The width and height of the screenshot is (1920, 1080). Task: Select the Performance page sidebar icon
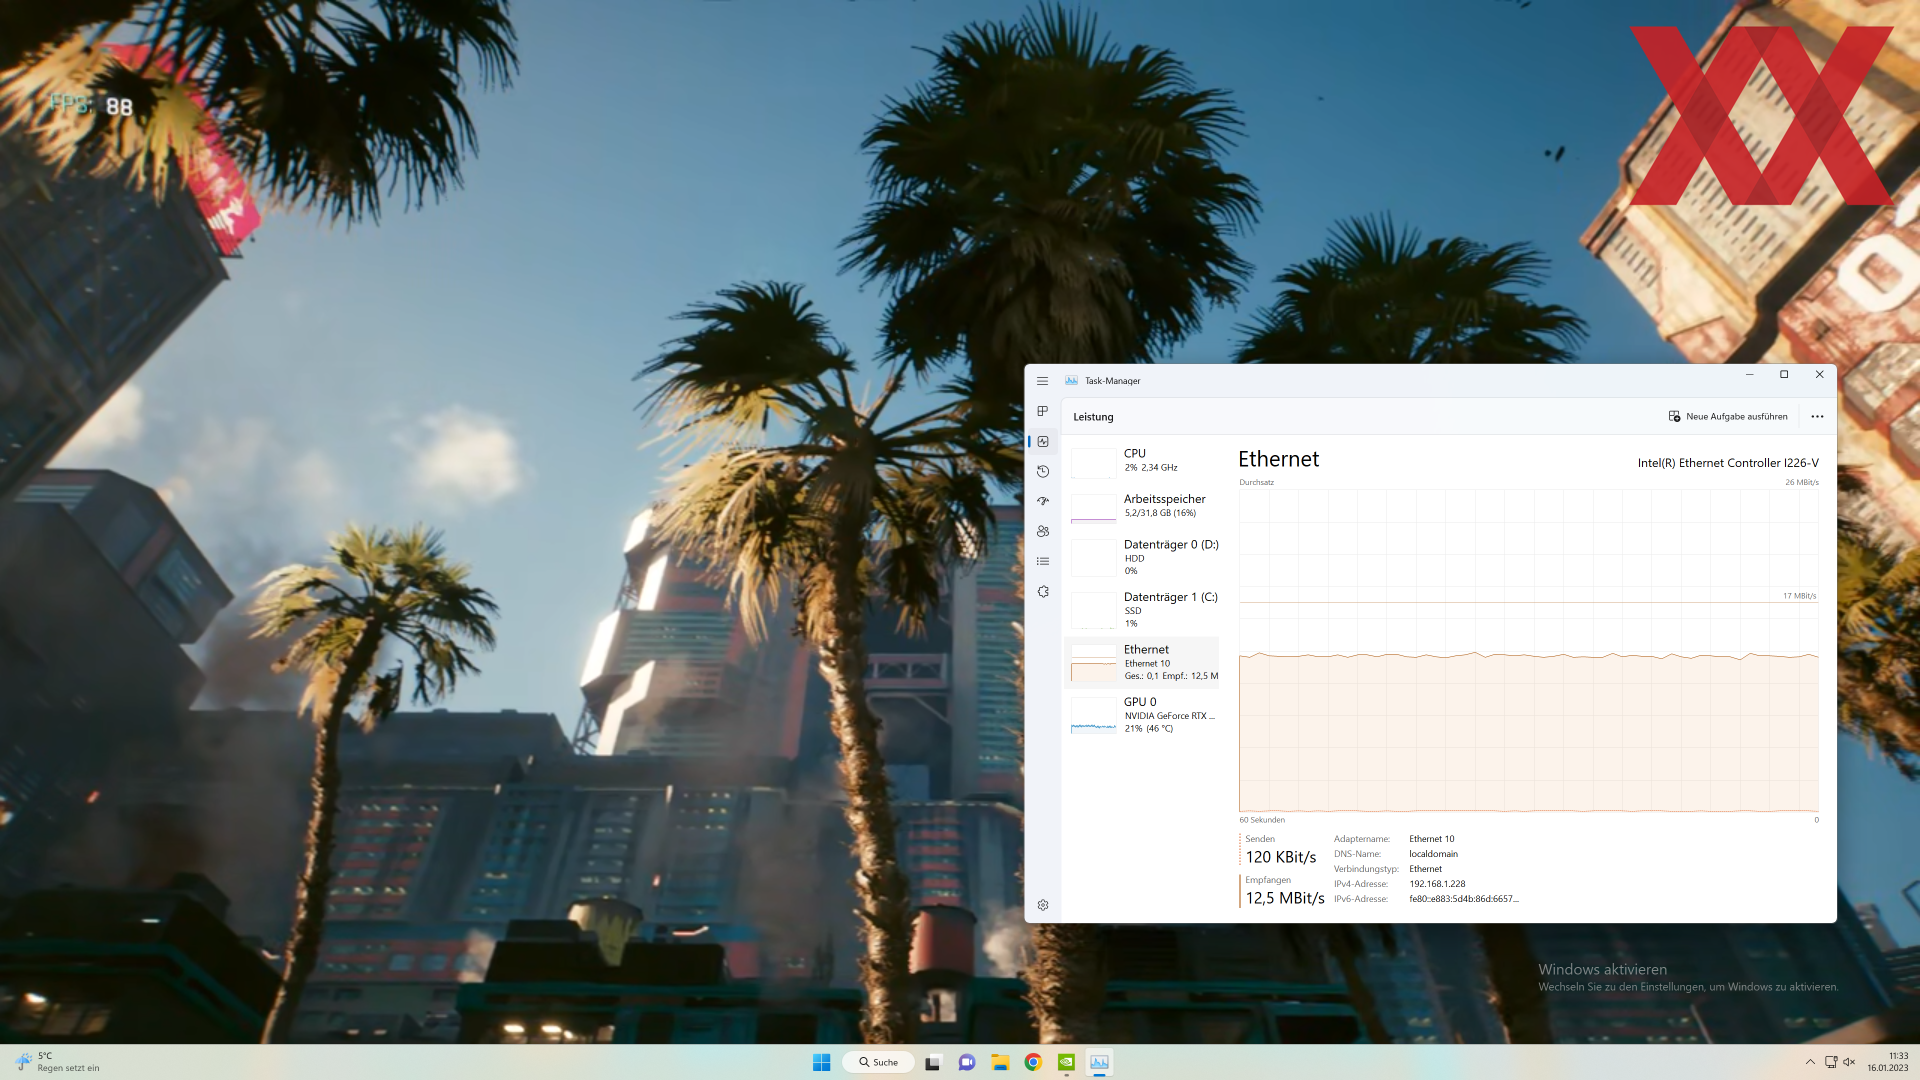[x=1042, y=441]
